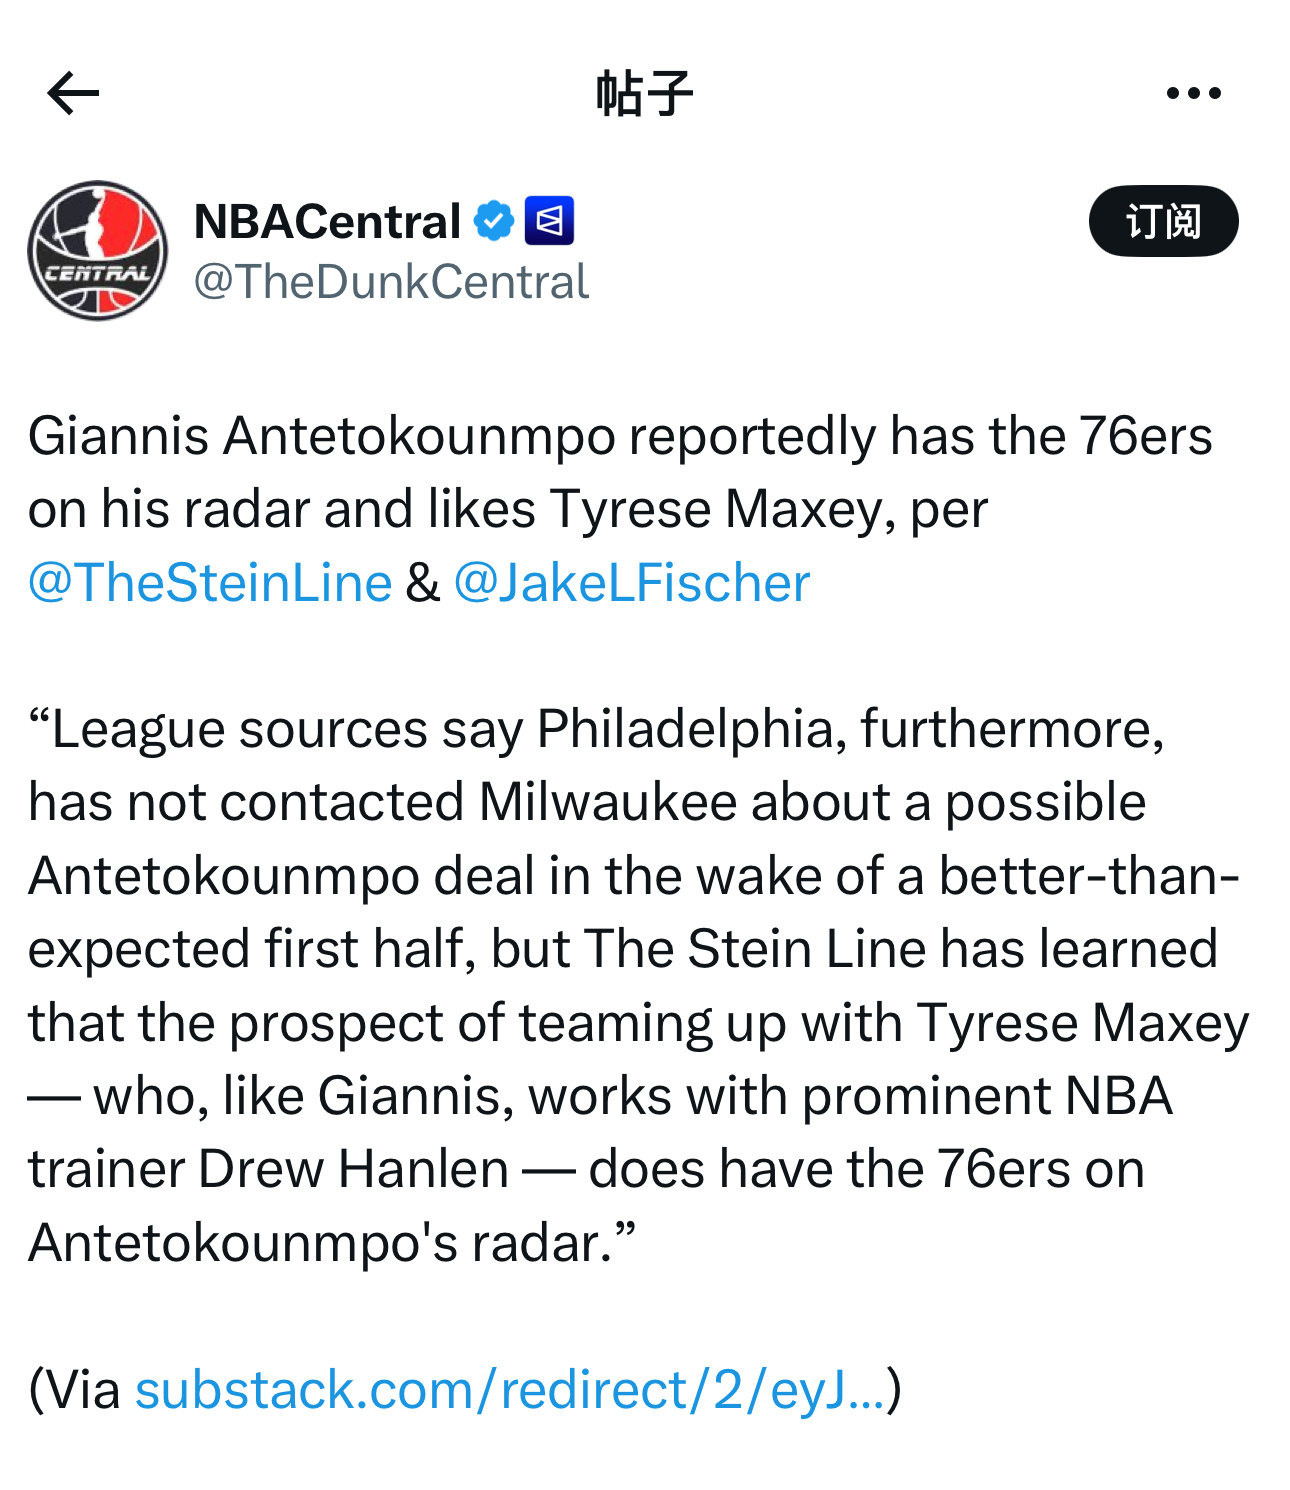1290x1490 pixels.
Task: Tap the "(Via" text before the link
Action: click(76, 1390)
